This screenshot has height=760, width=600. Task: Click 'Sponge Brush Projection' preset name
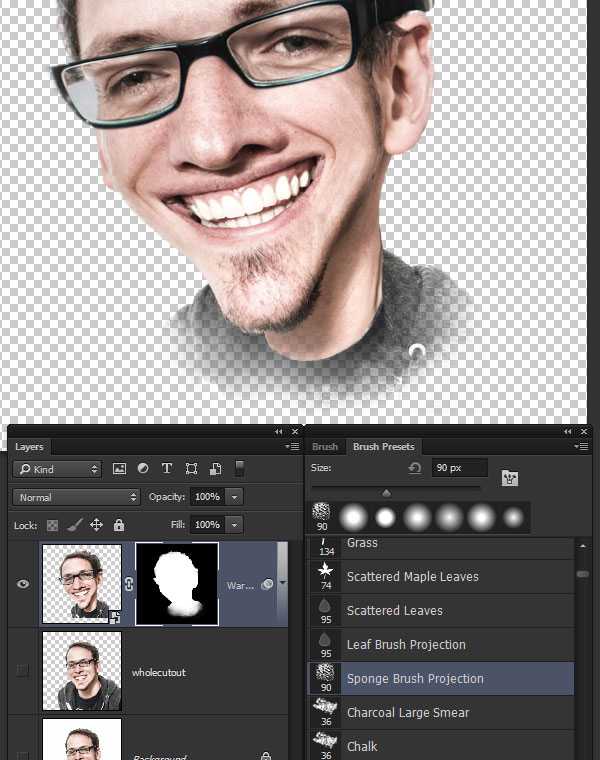[415, 679]
